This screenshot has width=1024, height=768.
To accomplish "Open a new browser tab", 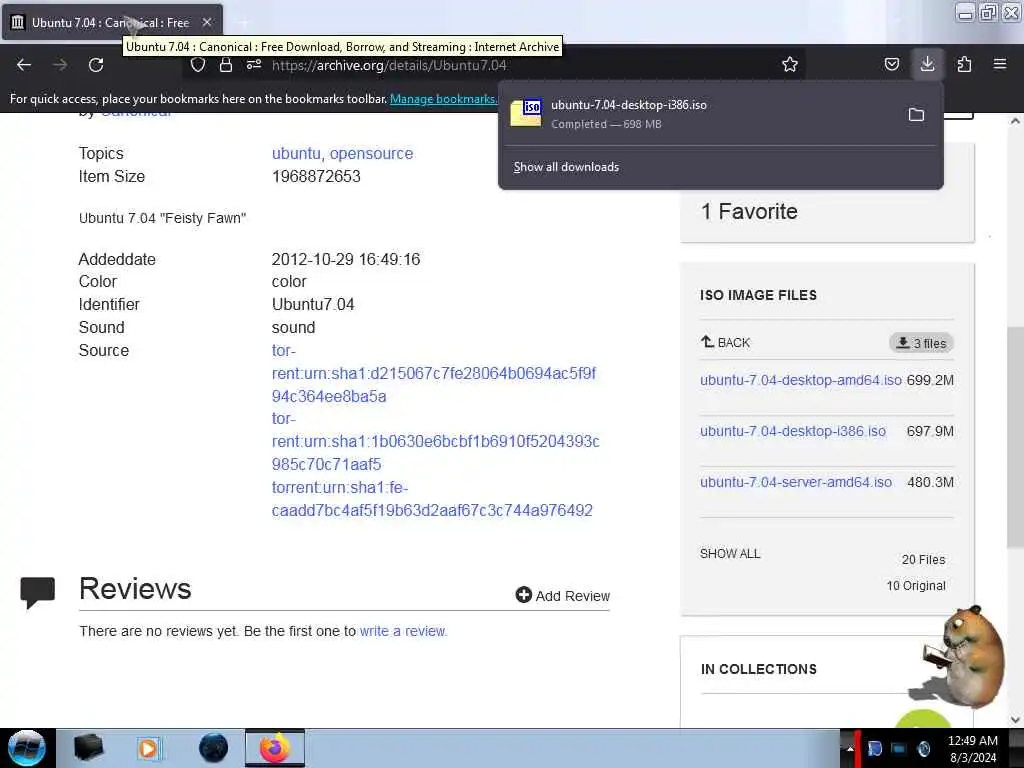I will (x=244, y=23).
